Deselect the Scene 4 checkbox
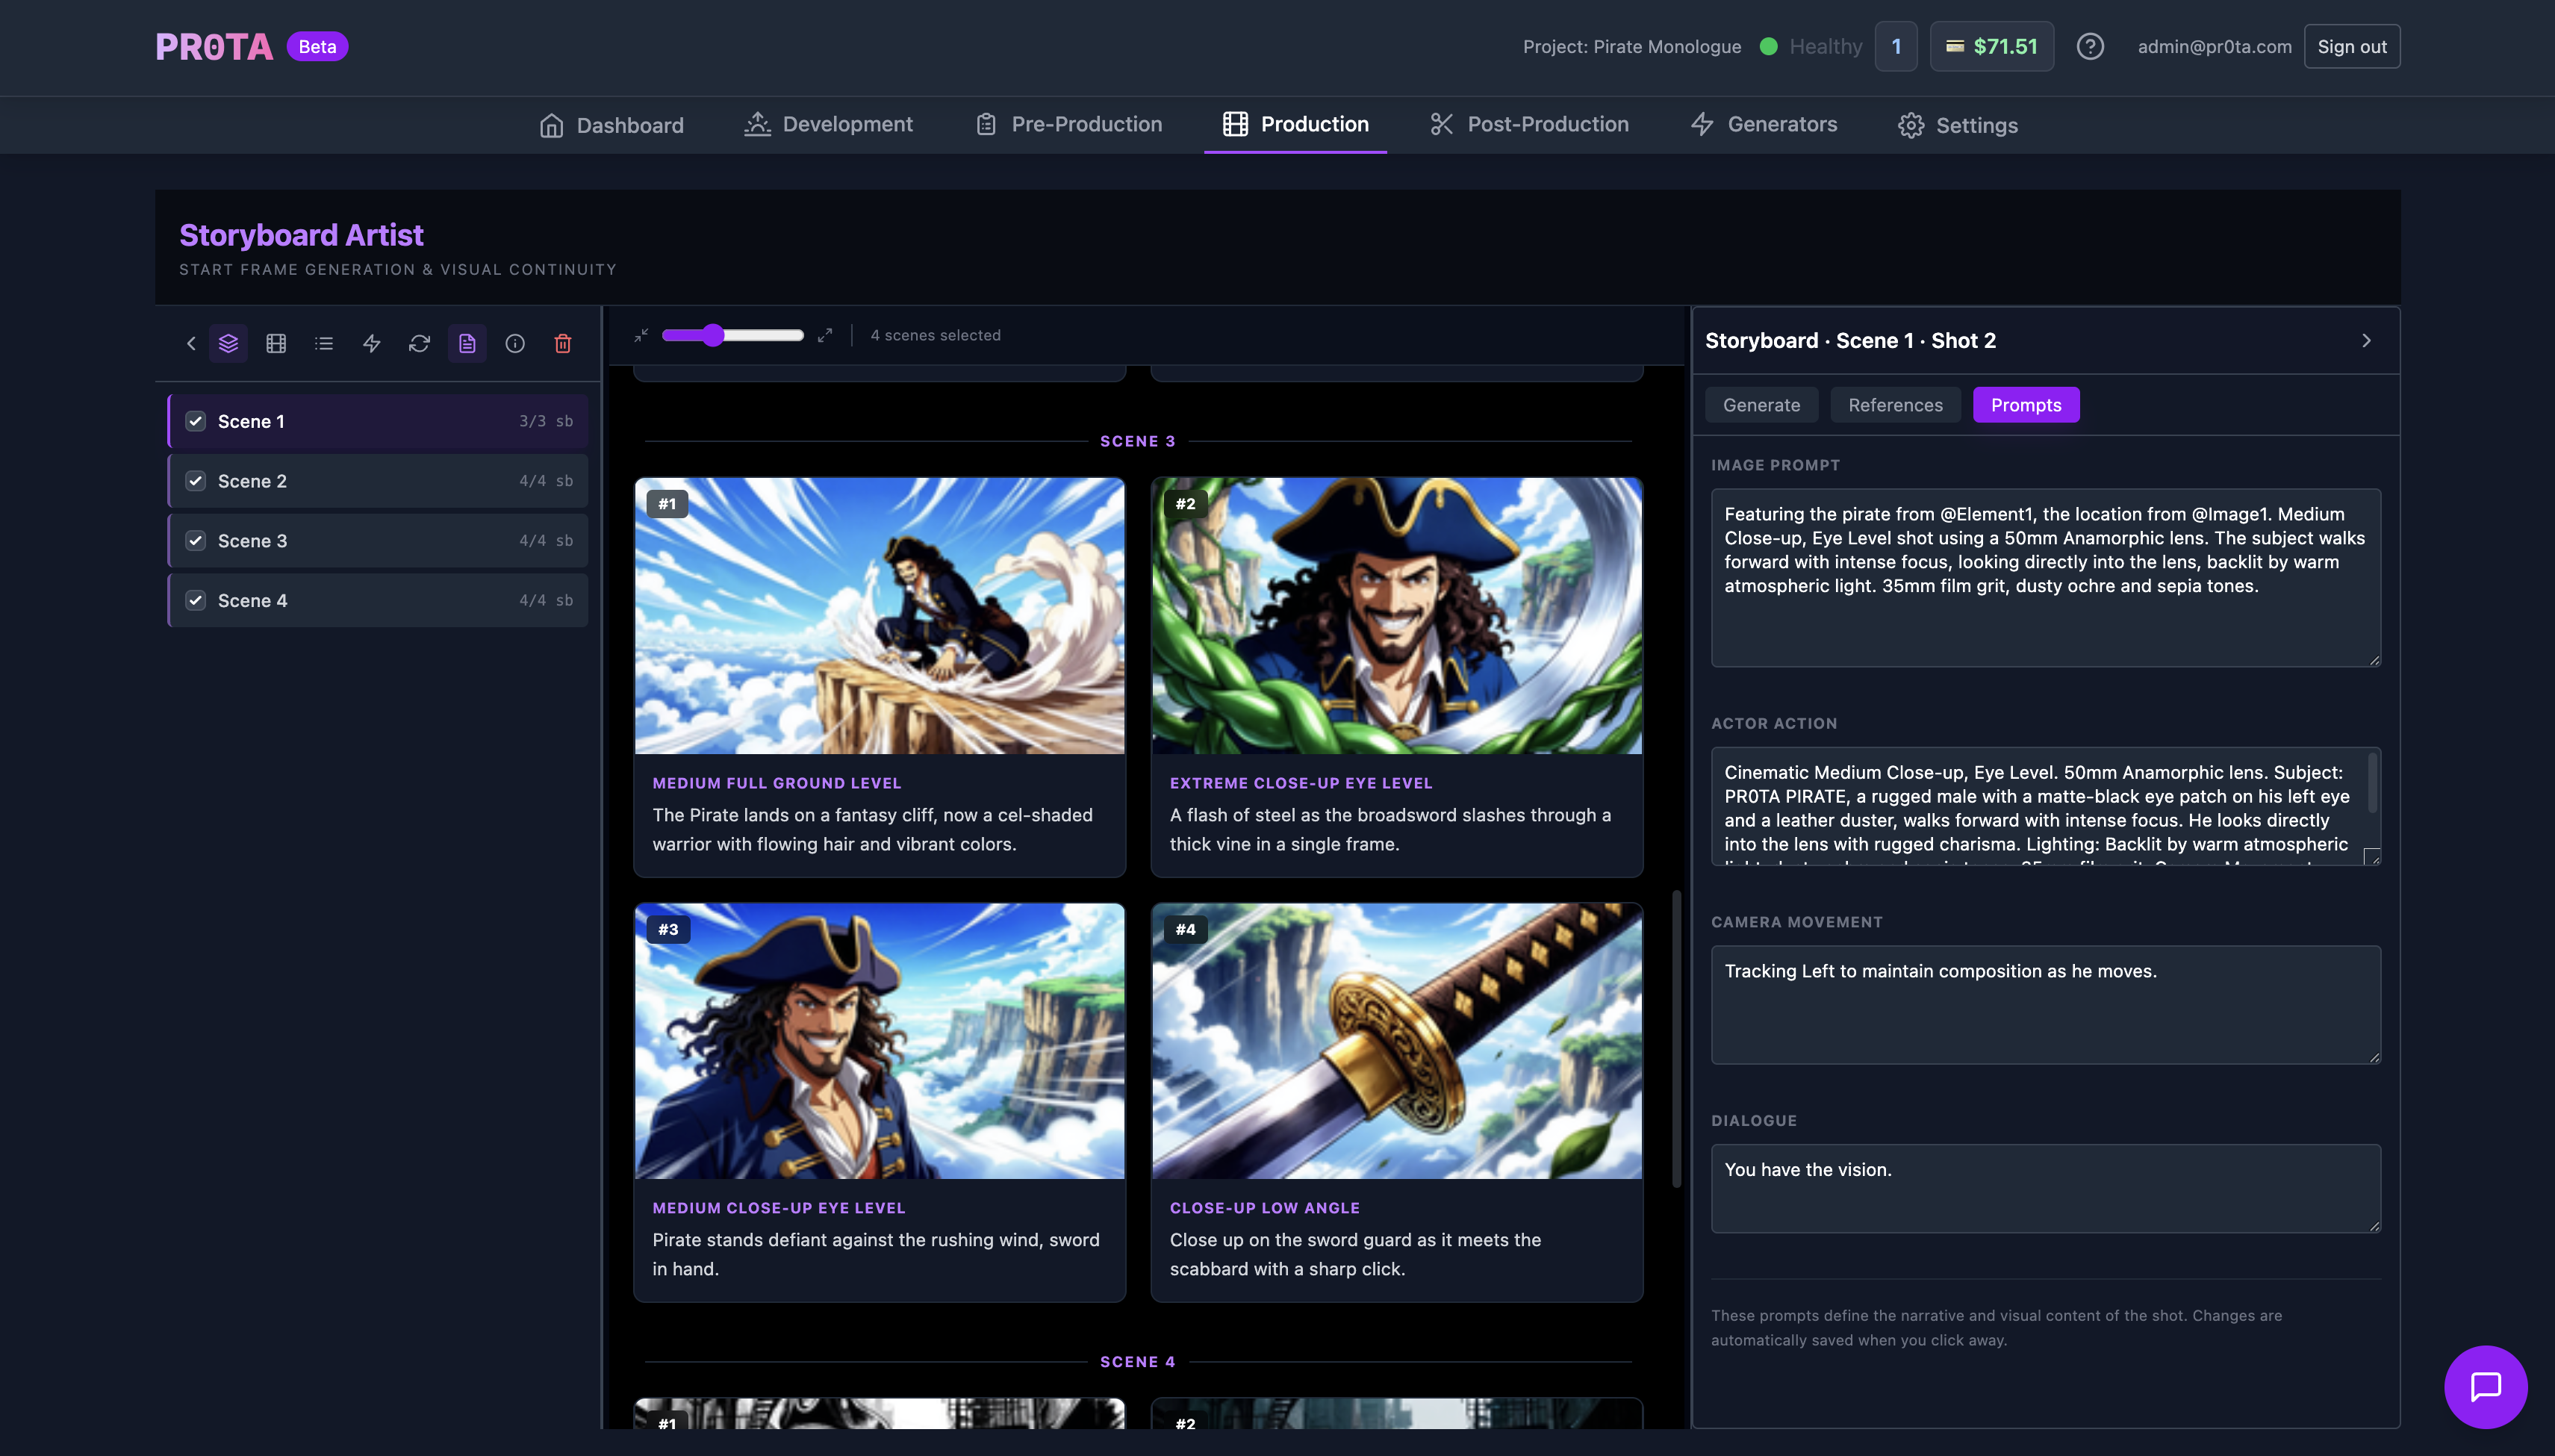This screenshot has width=2555, height=1456. [x=196, y=600]
